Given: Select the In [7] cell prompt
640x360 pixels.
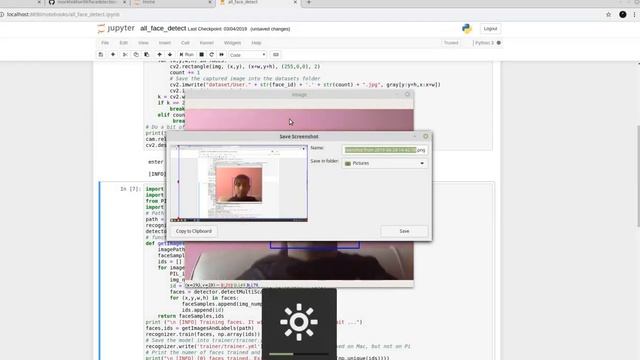Looking at the screenshot, I should [x=130, y=189].
